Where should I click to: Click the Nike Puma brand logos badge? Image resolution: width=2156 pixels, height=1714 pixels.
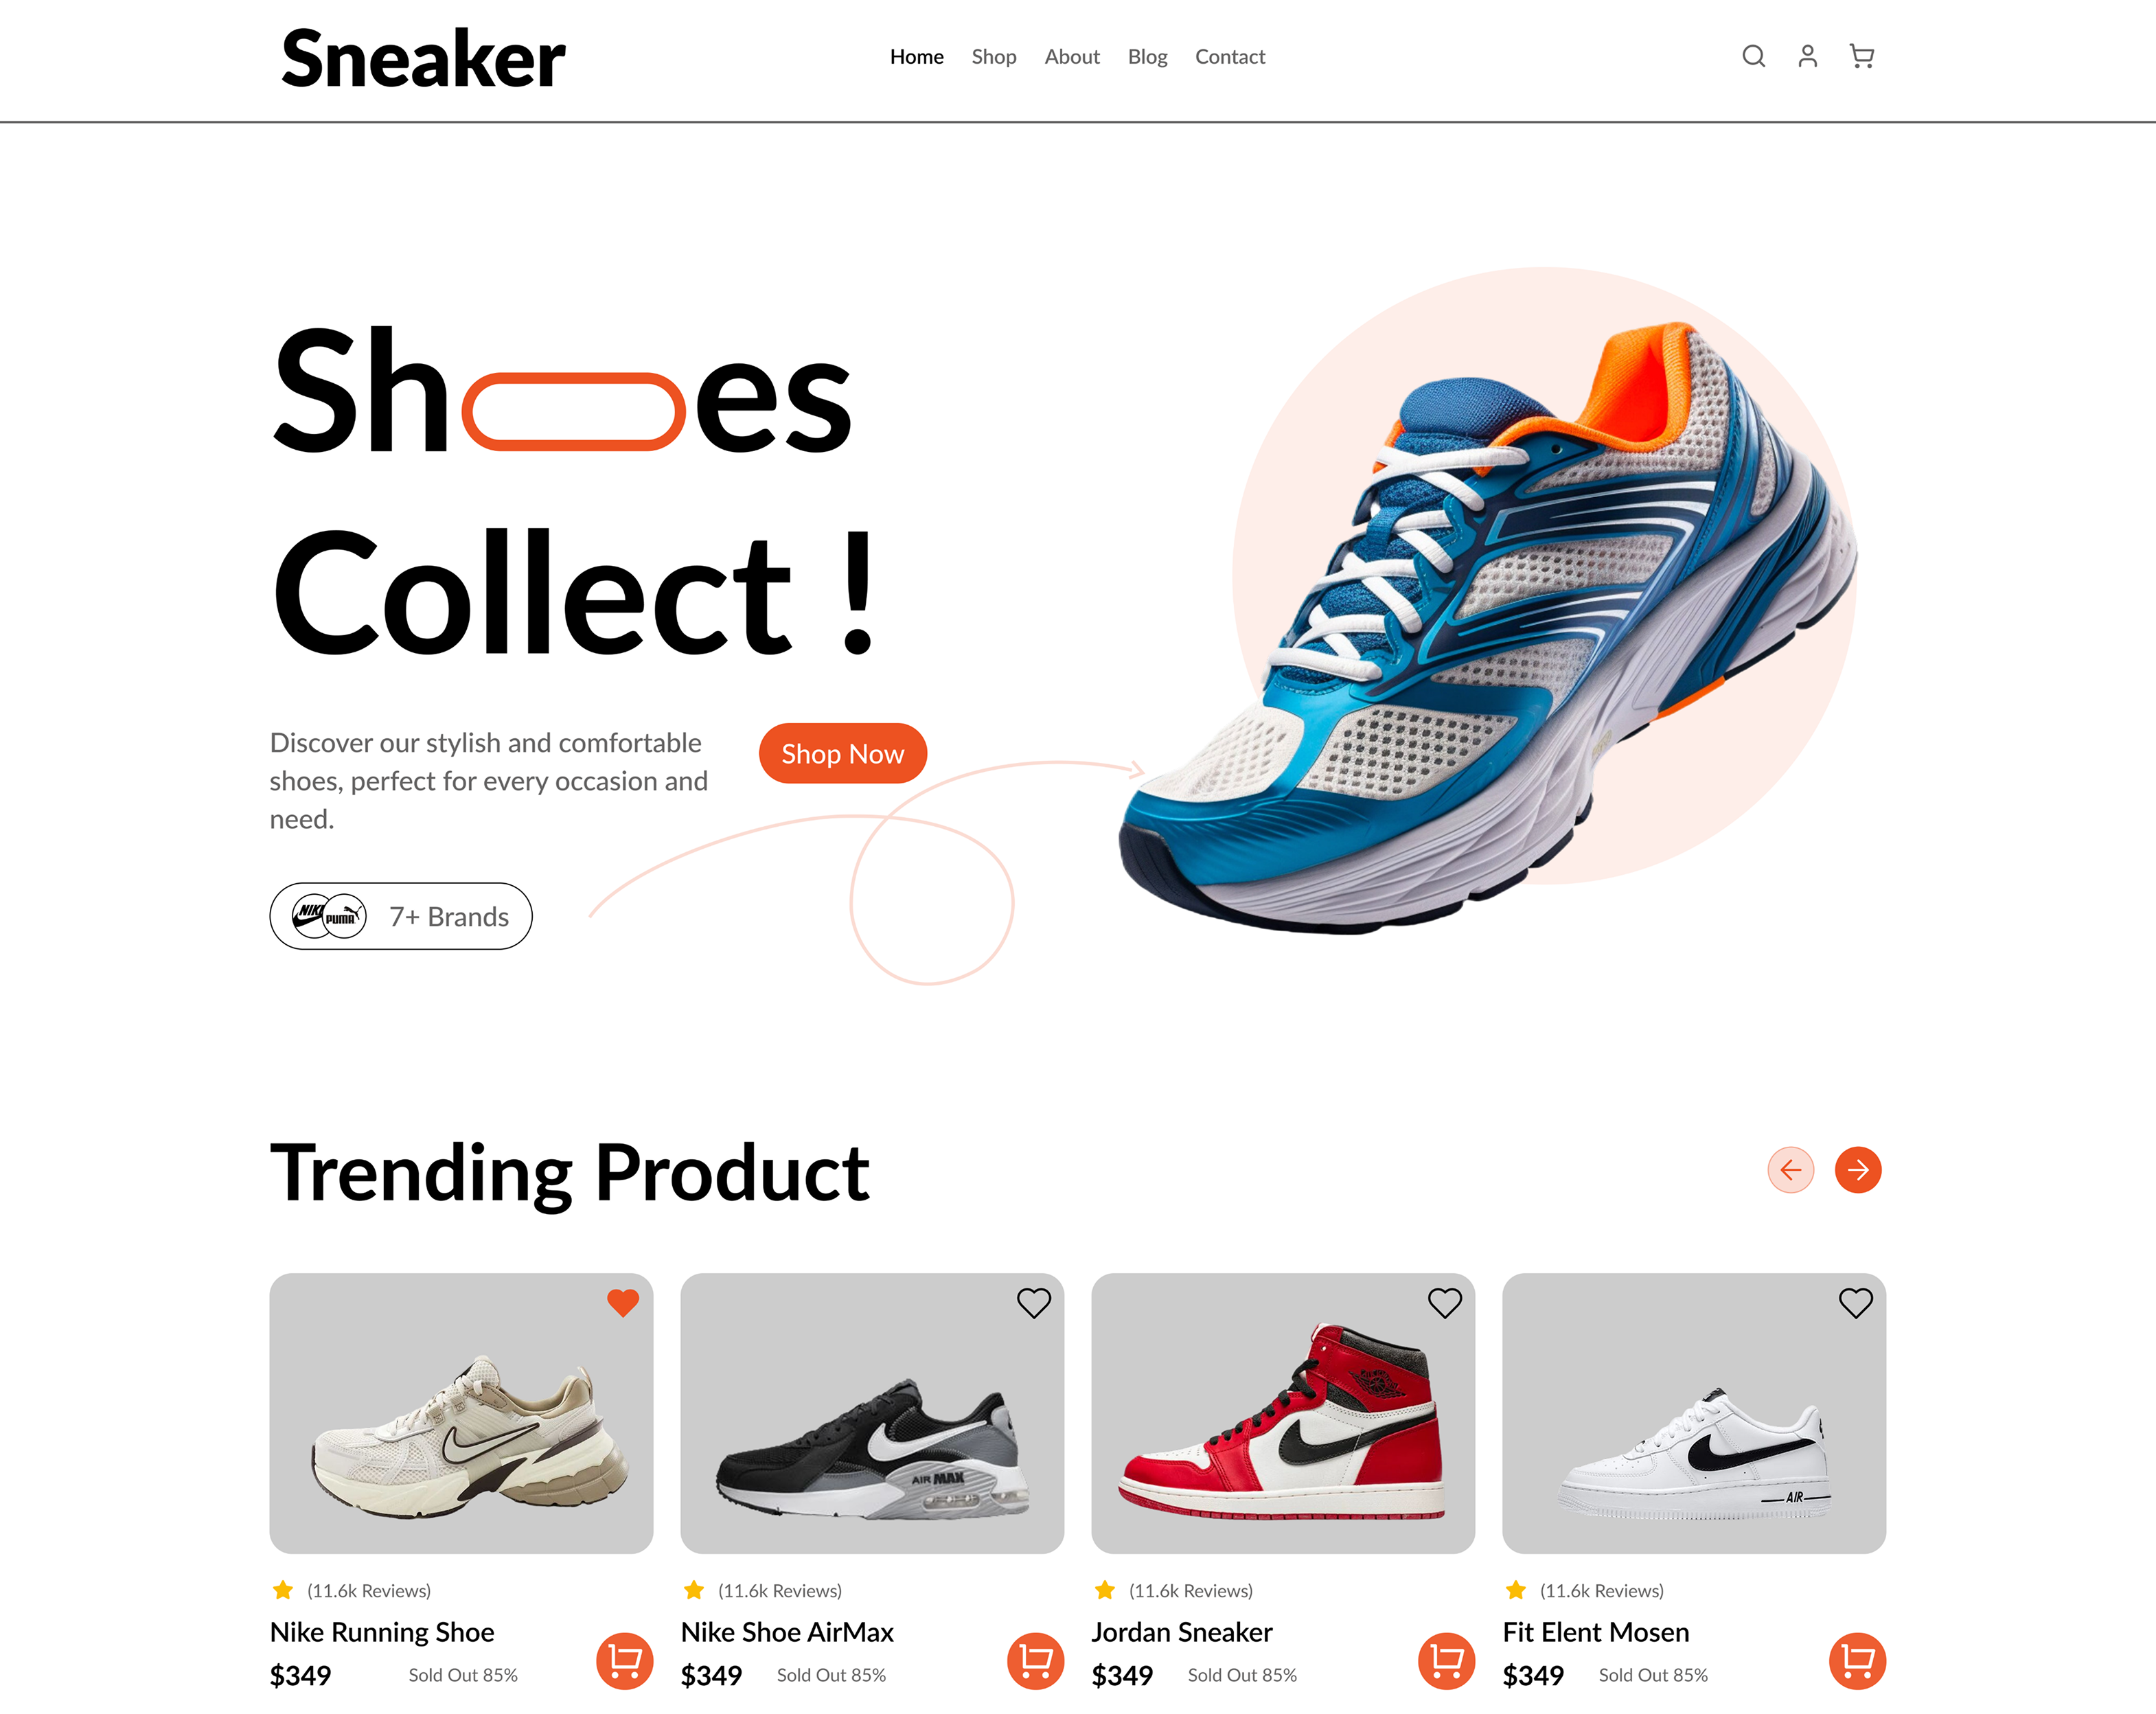[x=329, y=915]
